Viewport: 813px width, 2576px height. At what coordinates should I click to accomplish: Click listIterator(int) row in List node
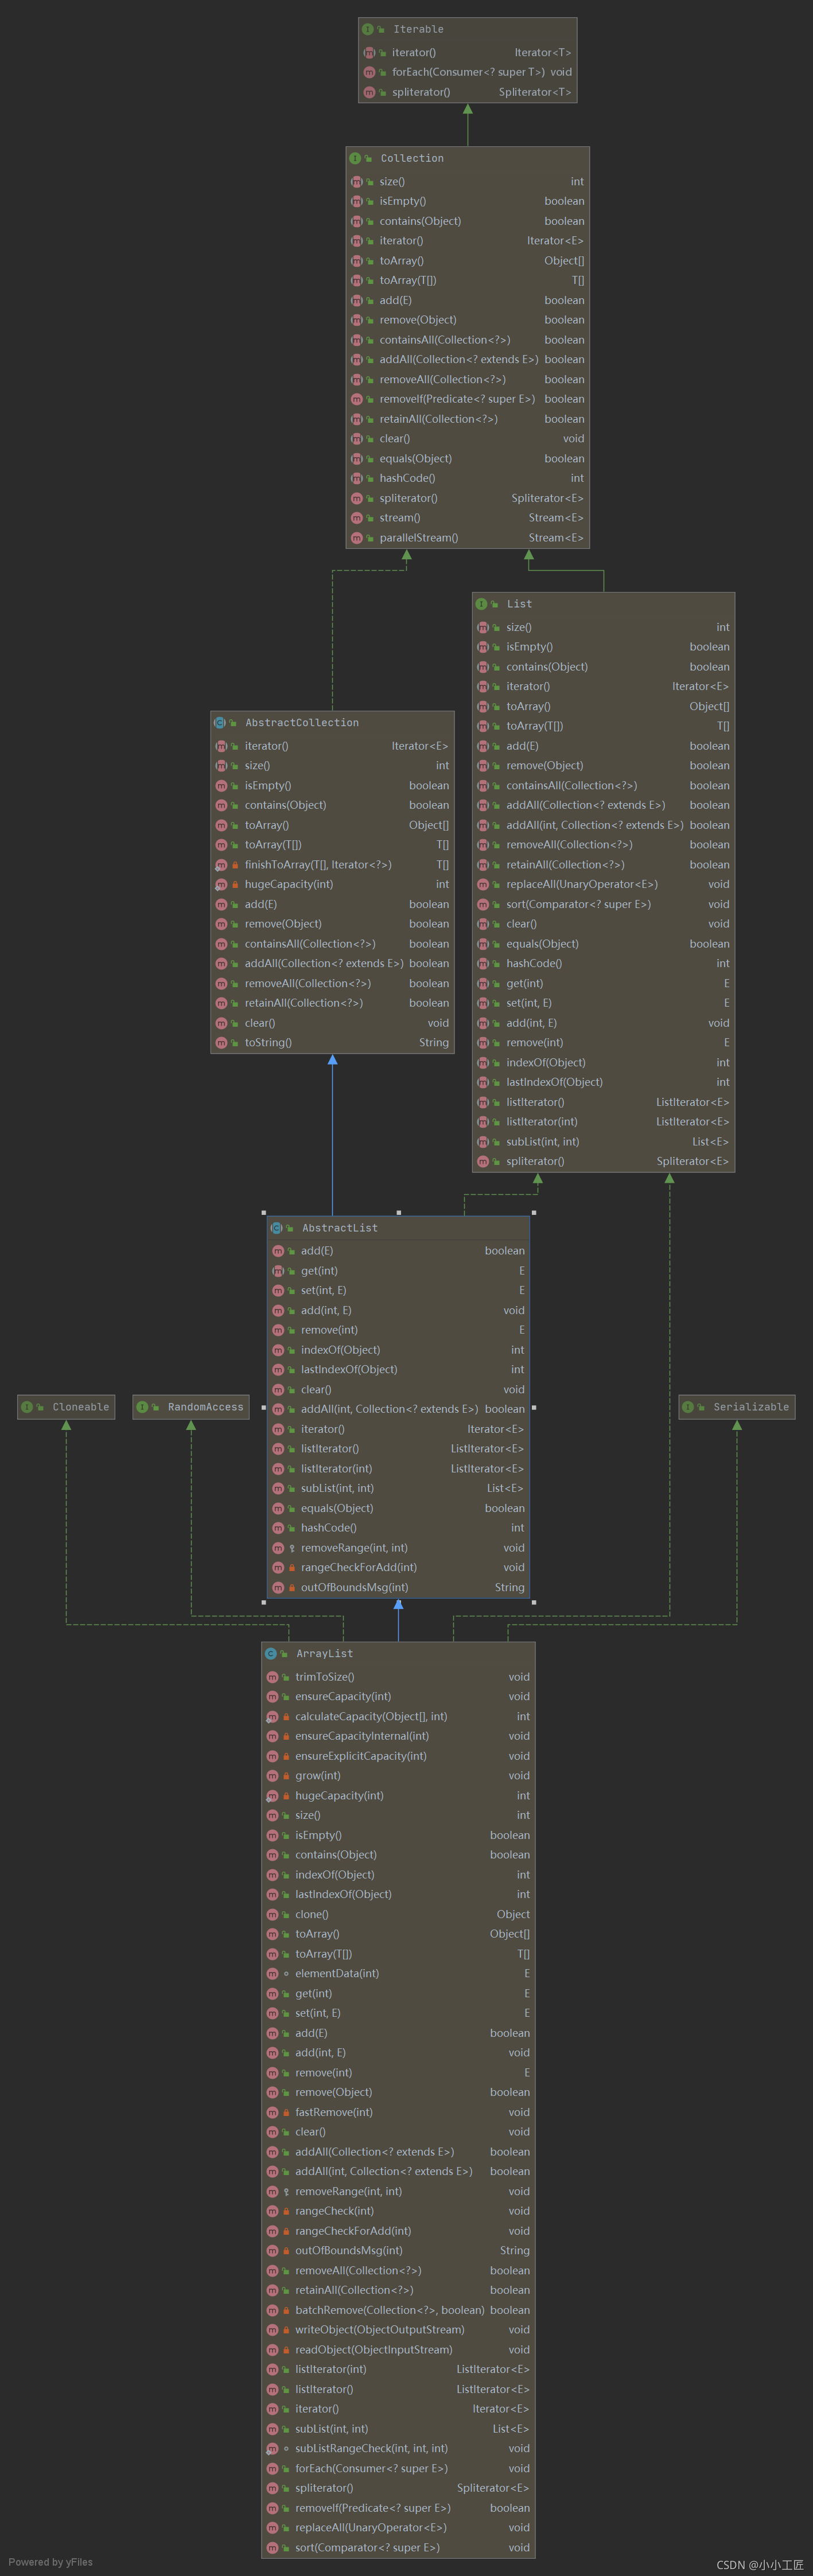604,1122
